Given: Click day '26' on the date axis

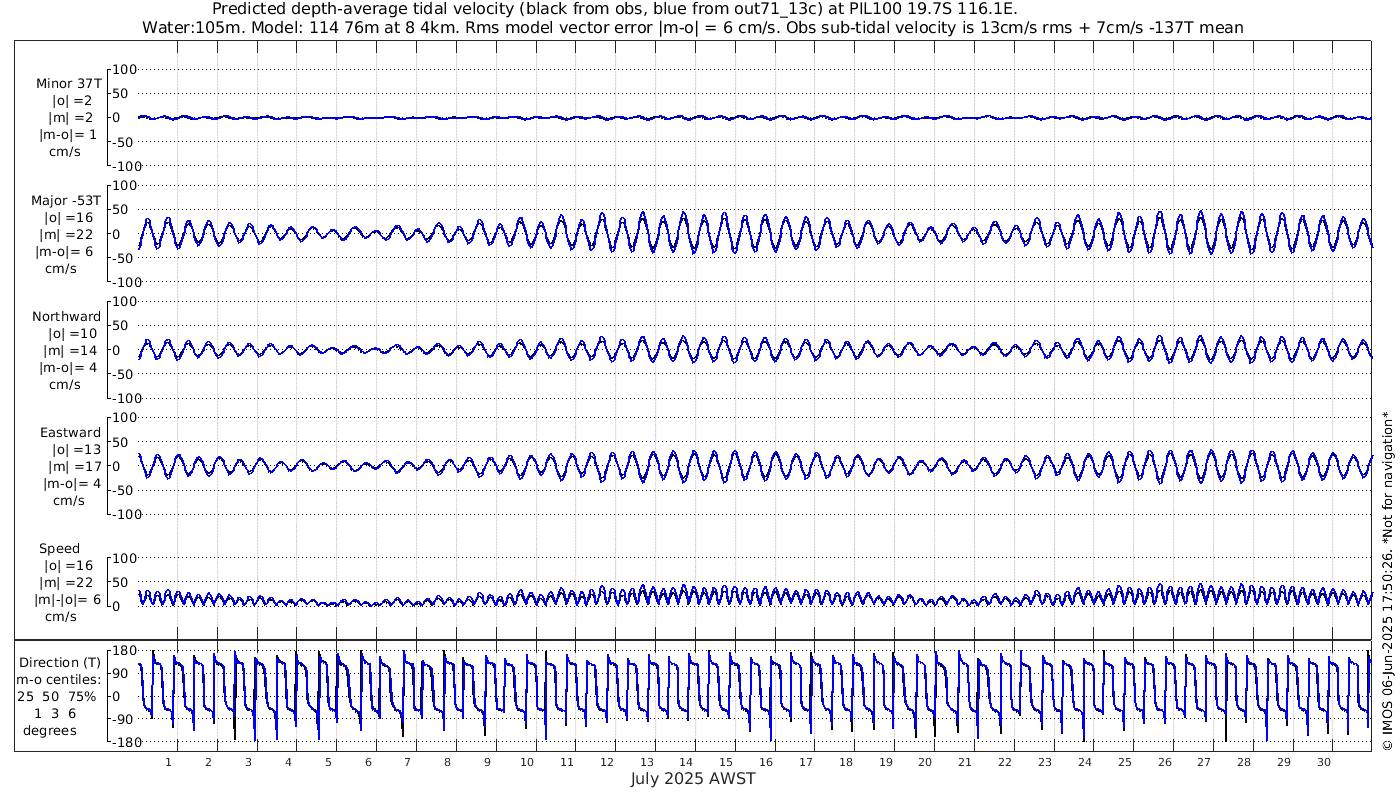Looking at the screenshot, I should click(x=1164, y=762).
